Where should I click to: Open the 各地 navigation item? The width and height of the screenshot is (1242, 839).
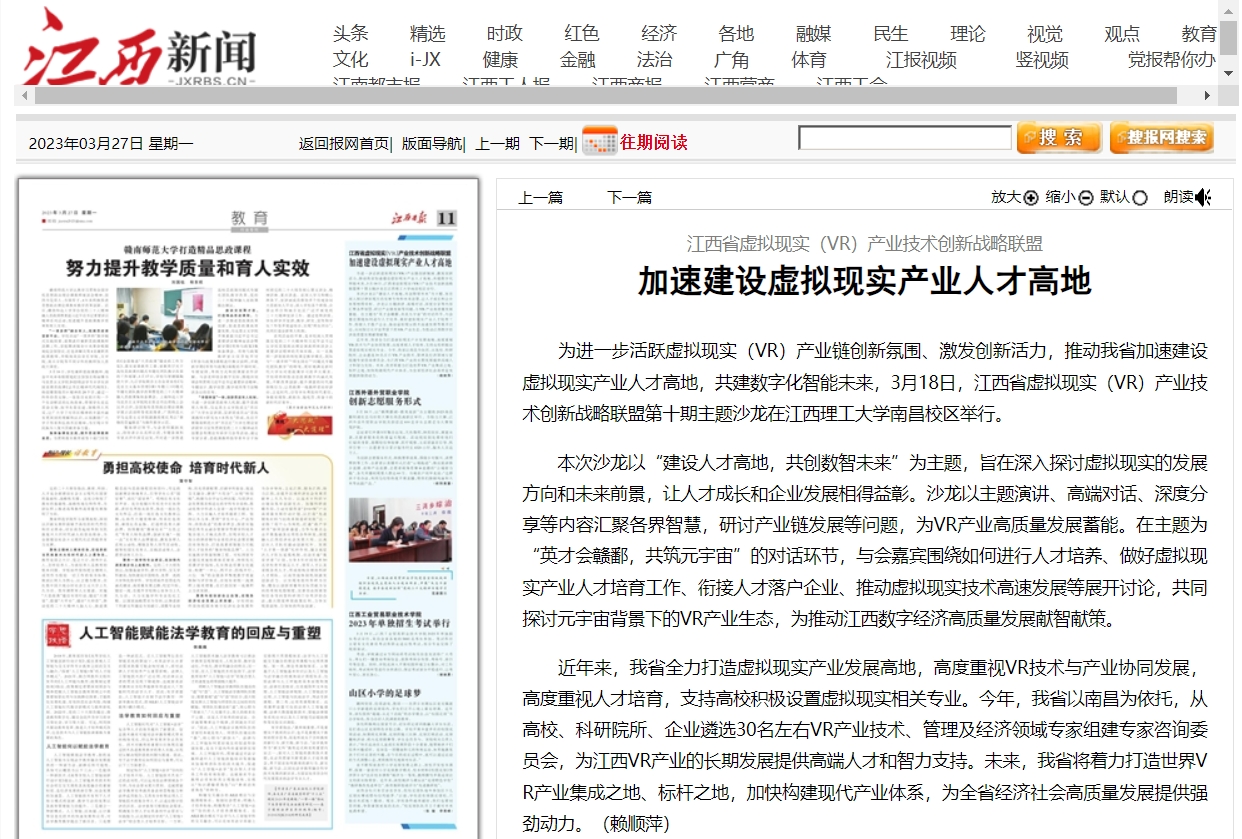(x=736, y=34)
